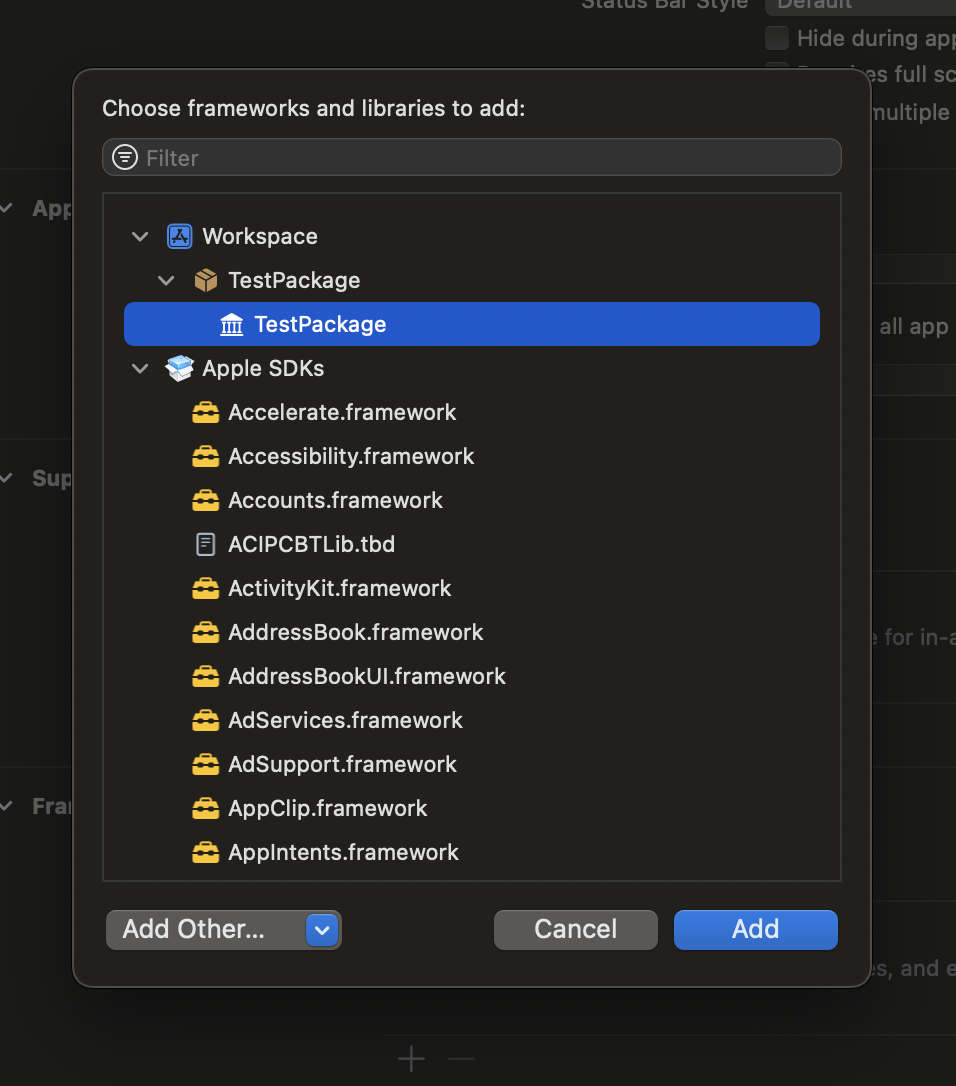Collapse the TestPackage disclosure chevron

click(x=166, y=280)
